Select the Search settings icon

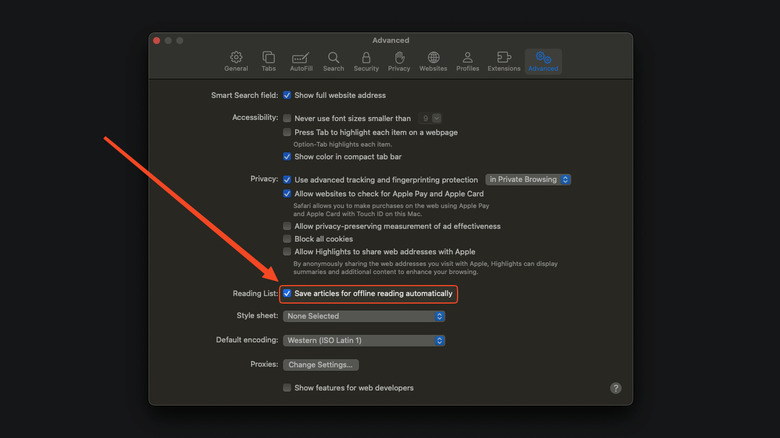333,61
